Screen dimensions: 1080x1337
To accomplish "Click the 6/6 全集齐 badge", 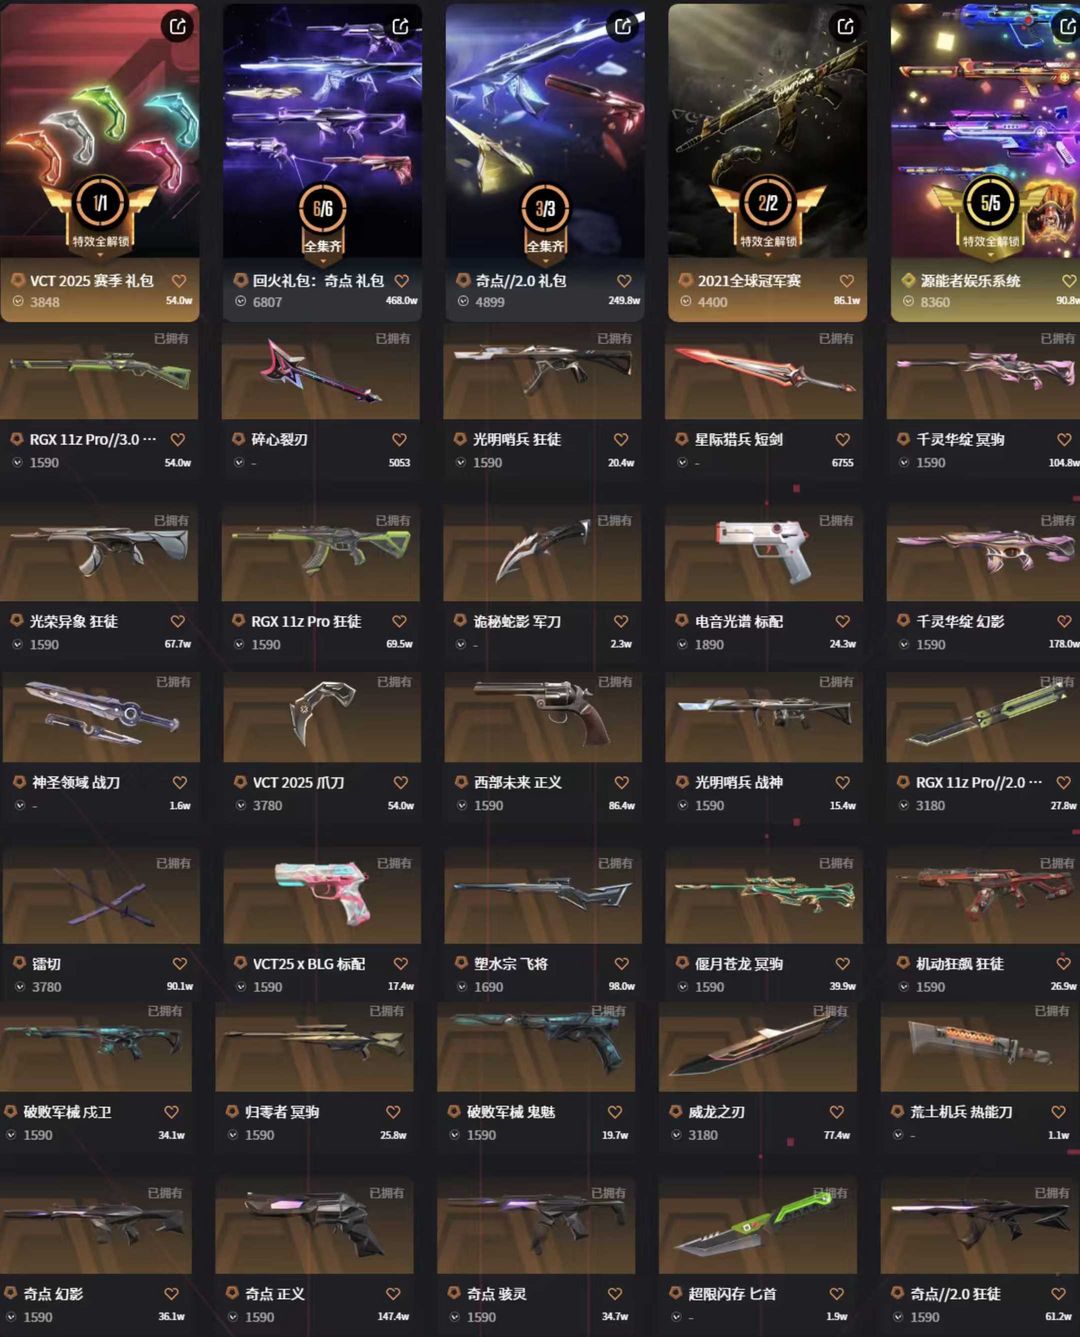I will tap(322, 219).
